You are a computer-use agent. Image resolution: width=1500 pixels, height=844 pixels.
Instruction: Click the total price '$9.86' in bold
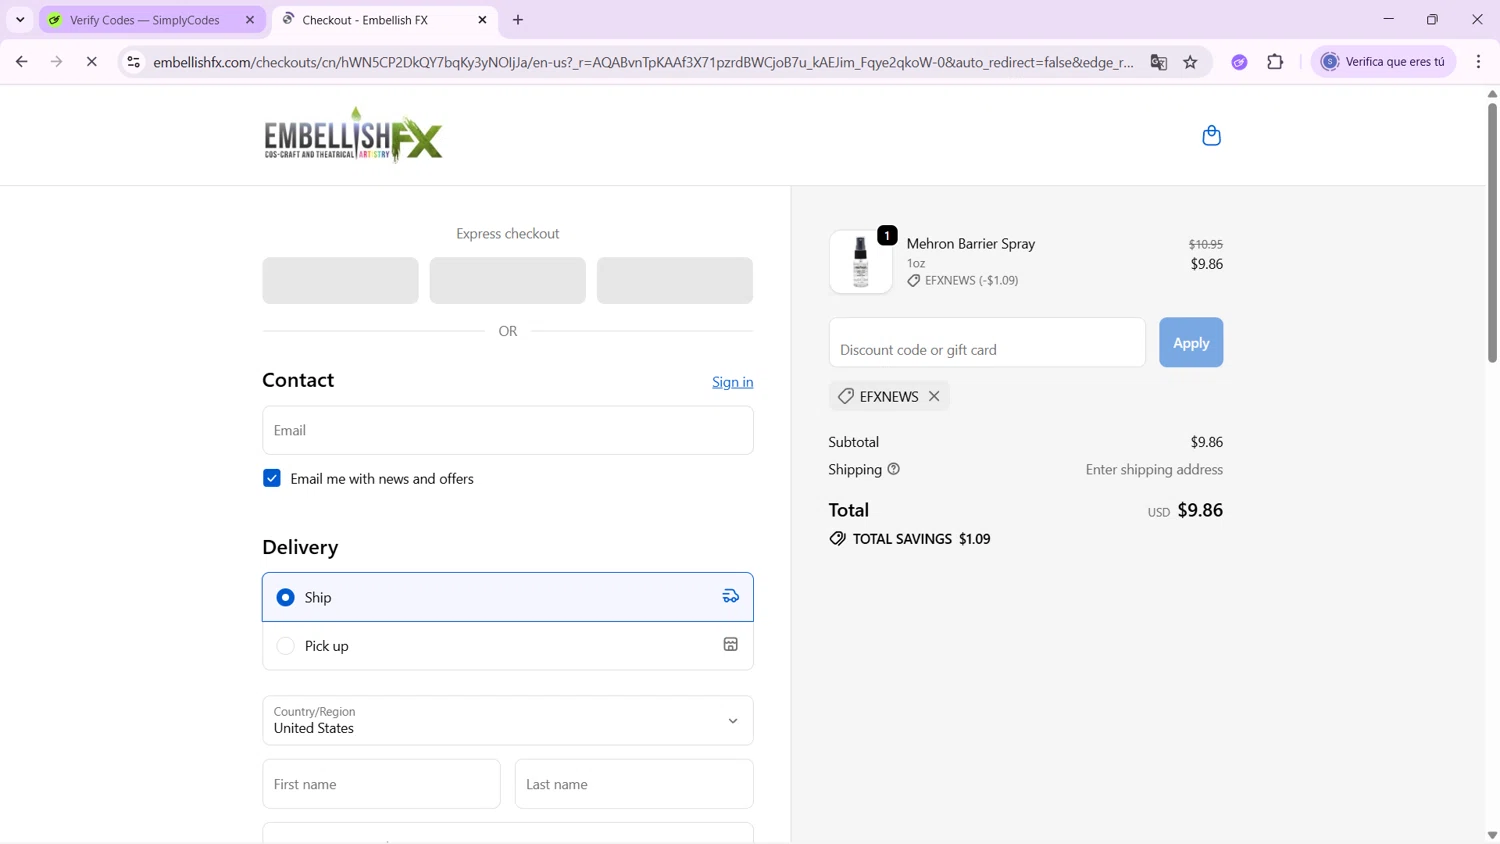tap(1200, 510)
